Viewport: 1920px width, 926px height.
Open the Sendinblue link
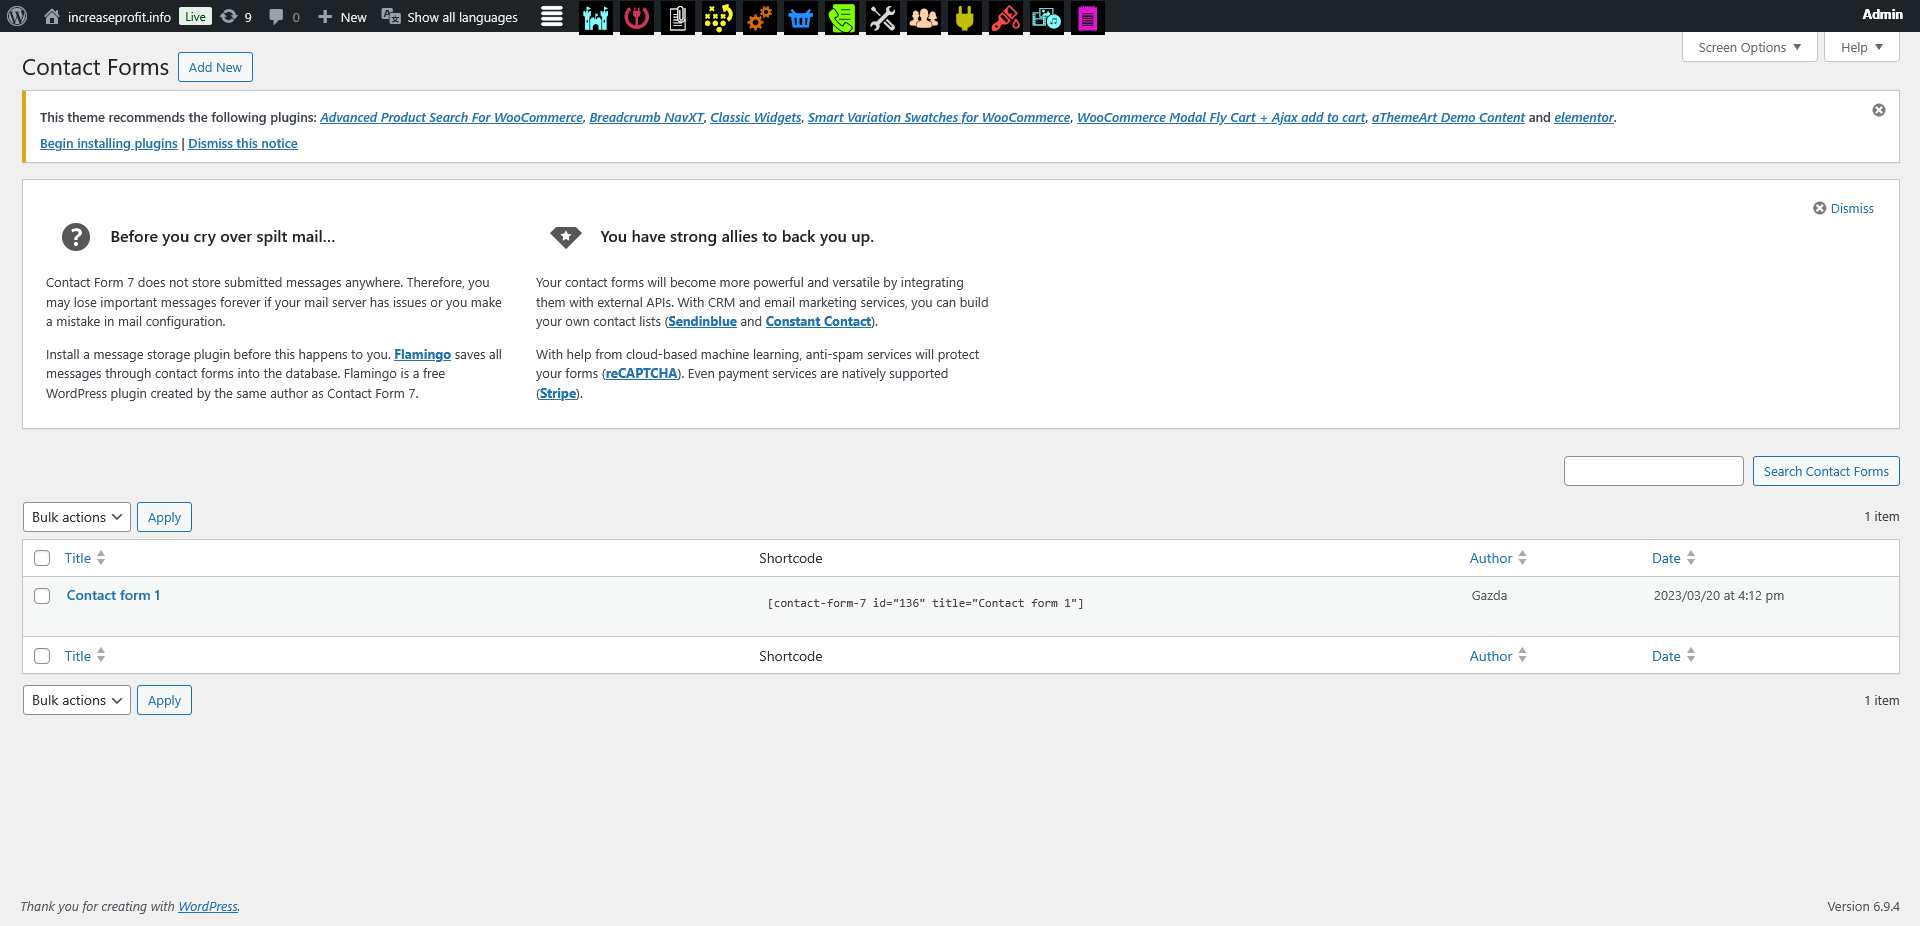[x=703, y=321]
